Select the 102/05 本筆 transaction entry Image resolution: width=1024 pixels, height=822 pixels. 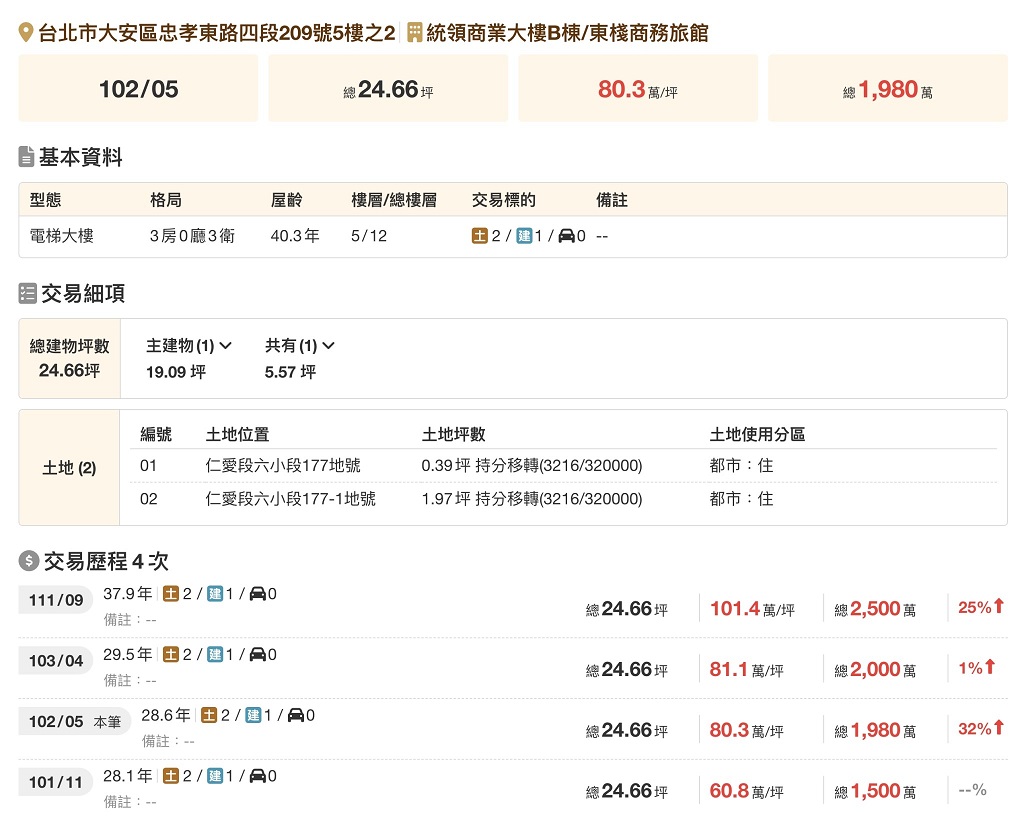click(x=75, y=721)
